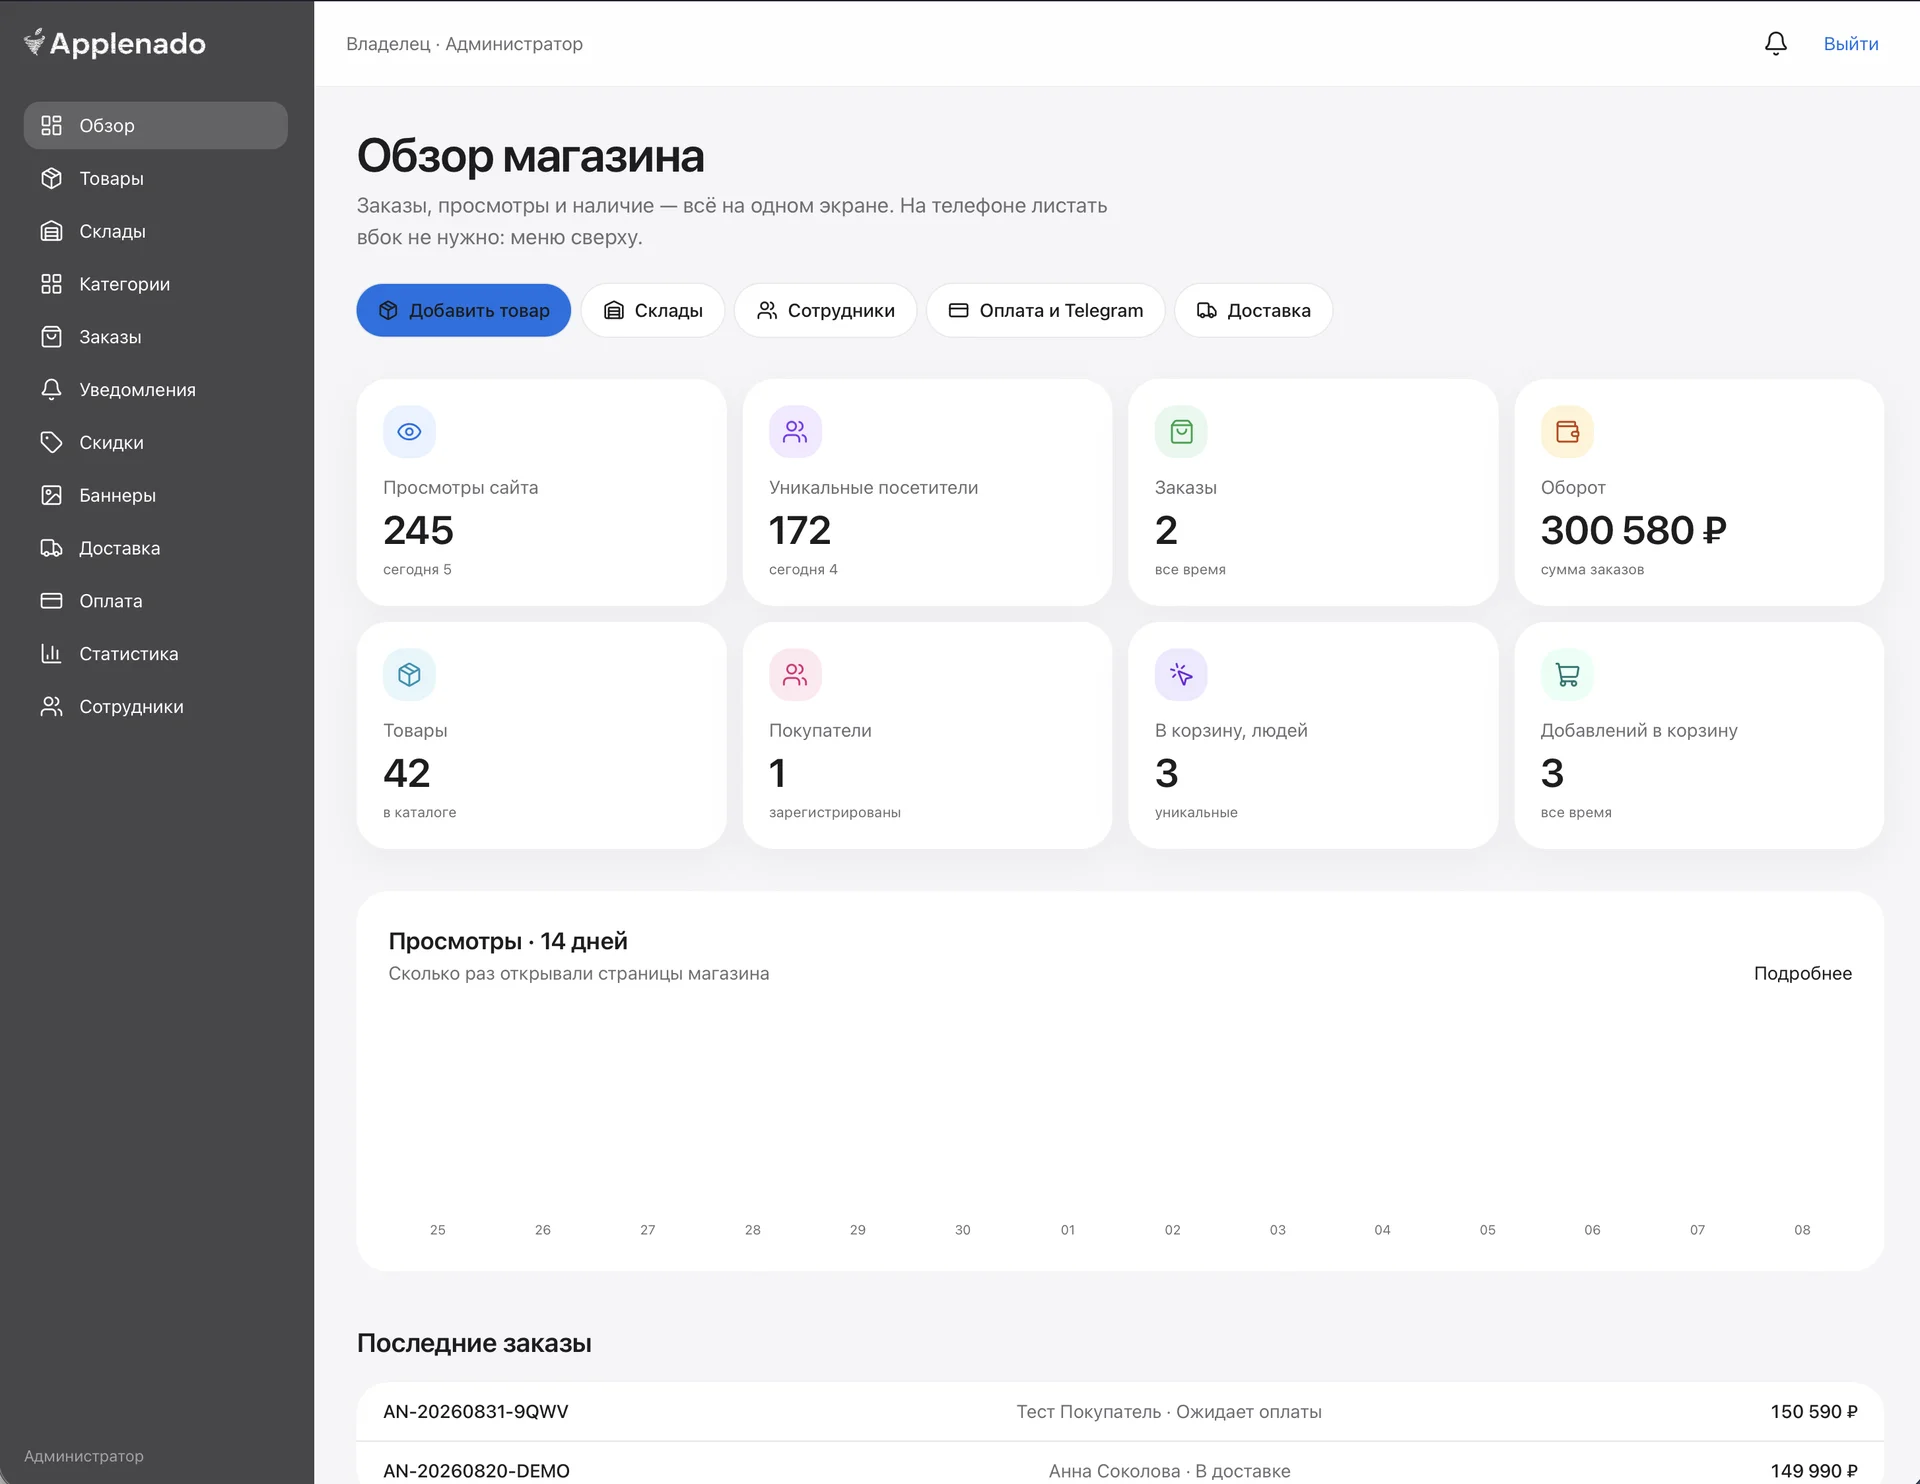Click the Склады quick-action button
1920x1484 pixels.
pyautogui.click(x=652, y=310)
